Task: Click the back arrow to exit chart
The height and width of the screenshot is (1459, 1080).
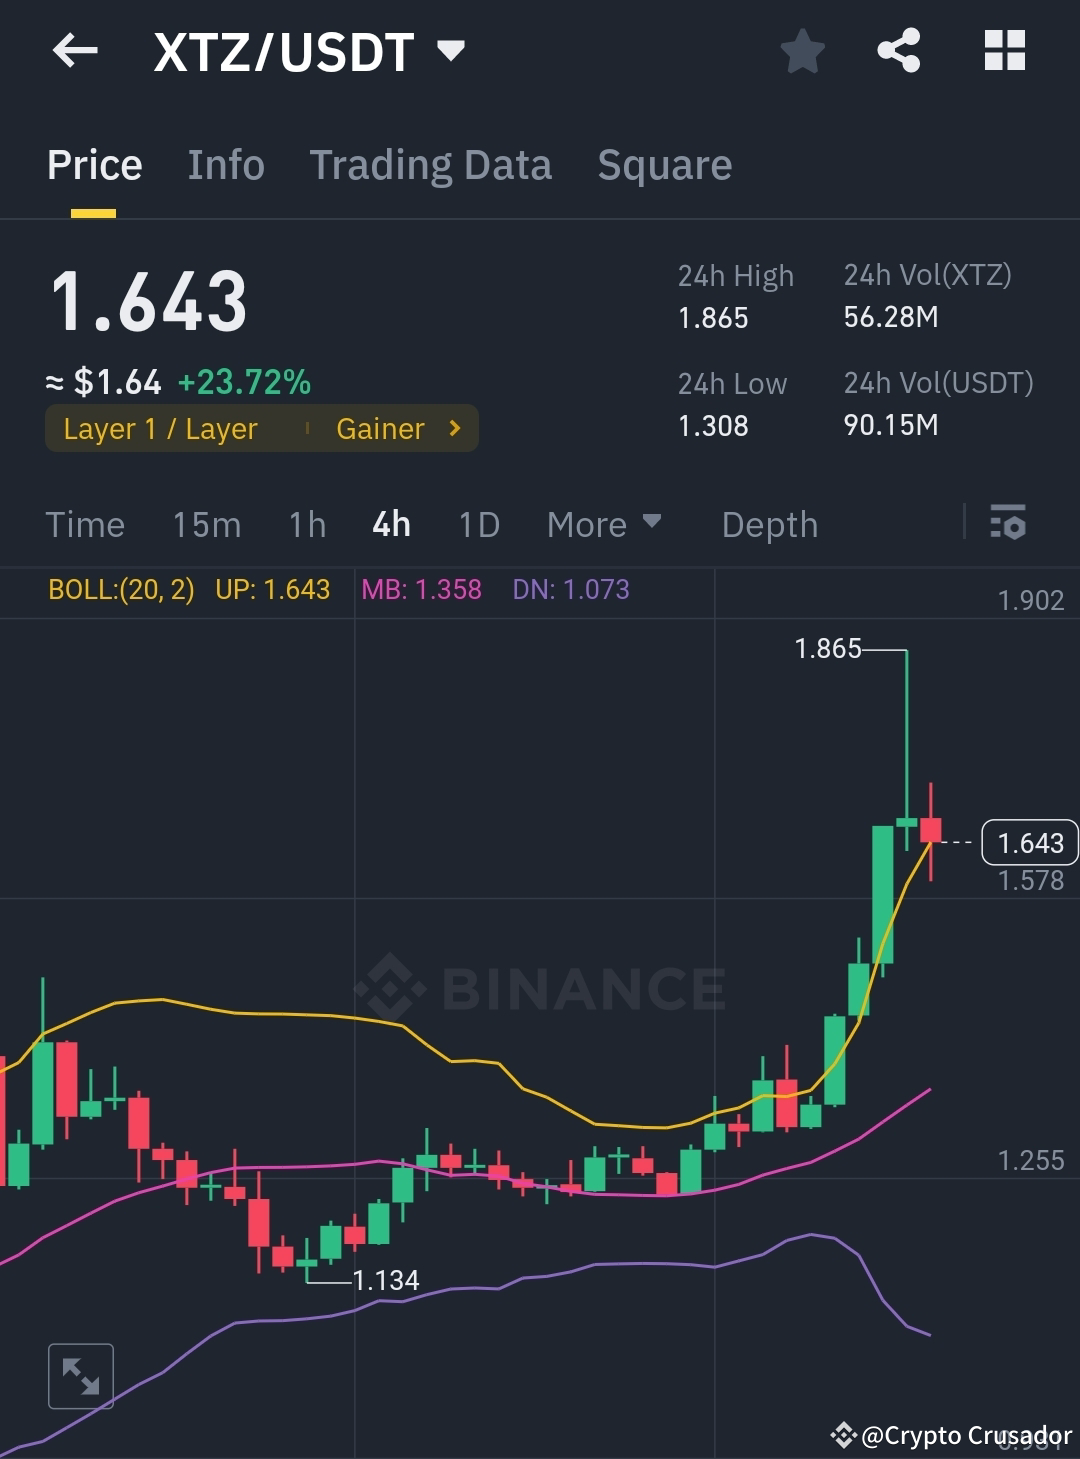Action: 75,51
